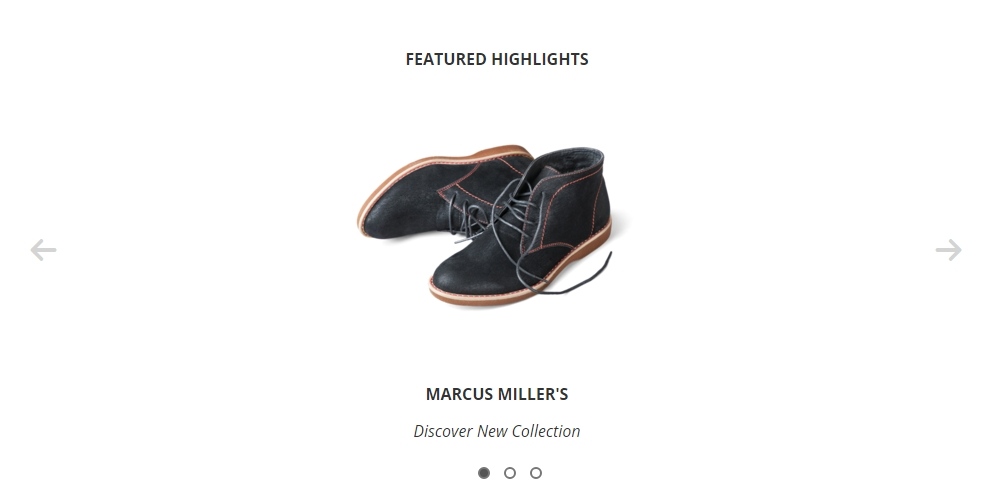The image size is (992, 500).
Task: Go to previous slide with left arrow
Action: 43,250
